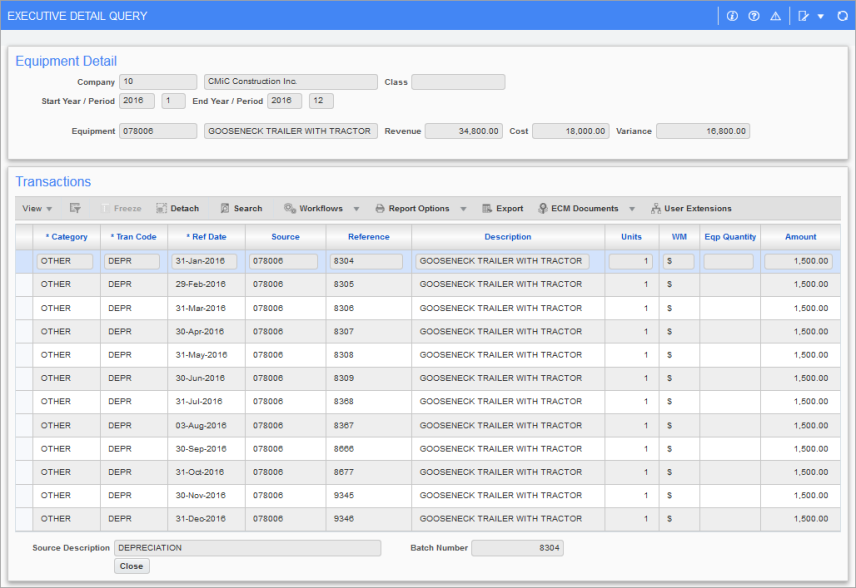
Task: Select the row dated 29-Feb-2016
Action: 428,284
